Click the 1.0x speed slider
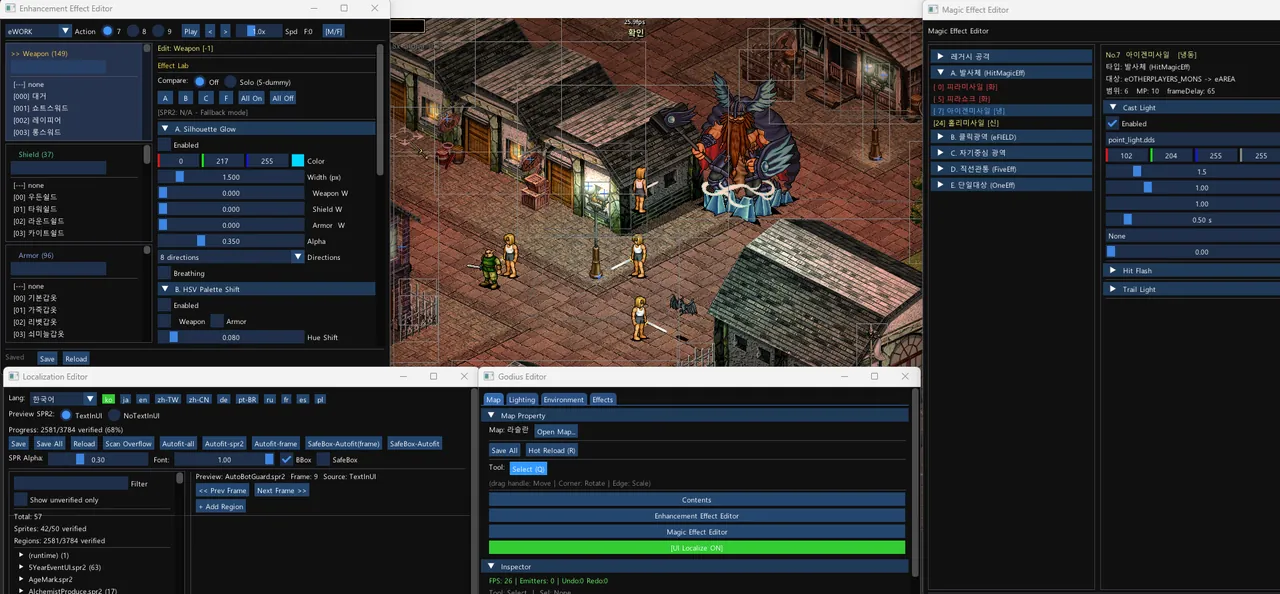Screen dimensions: 1280x594 click(258, 31)
